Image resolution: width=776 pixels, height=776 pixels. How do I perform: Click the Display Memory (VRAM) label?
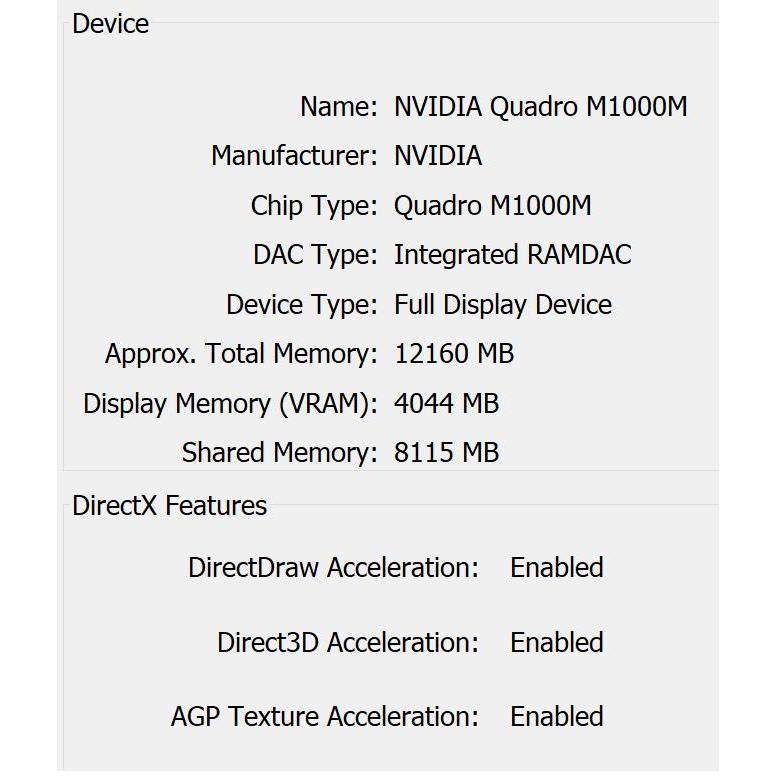(230, 404)
